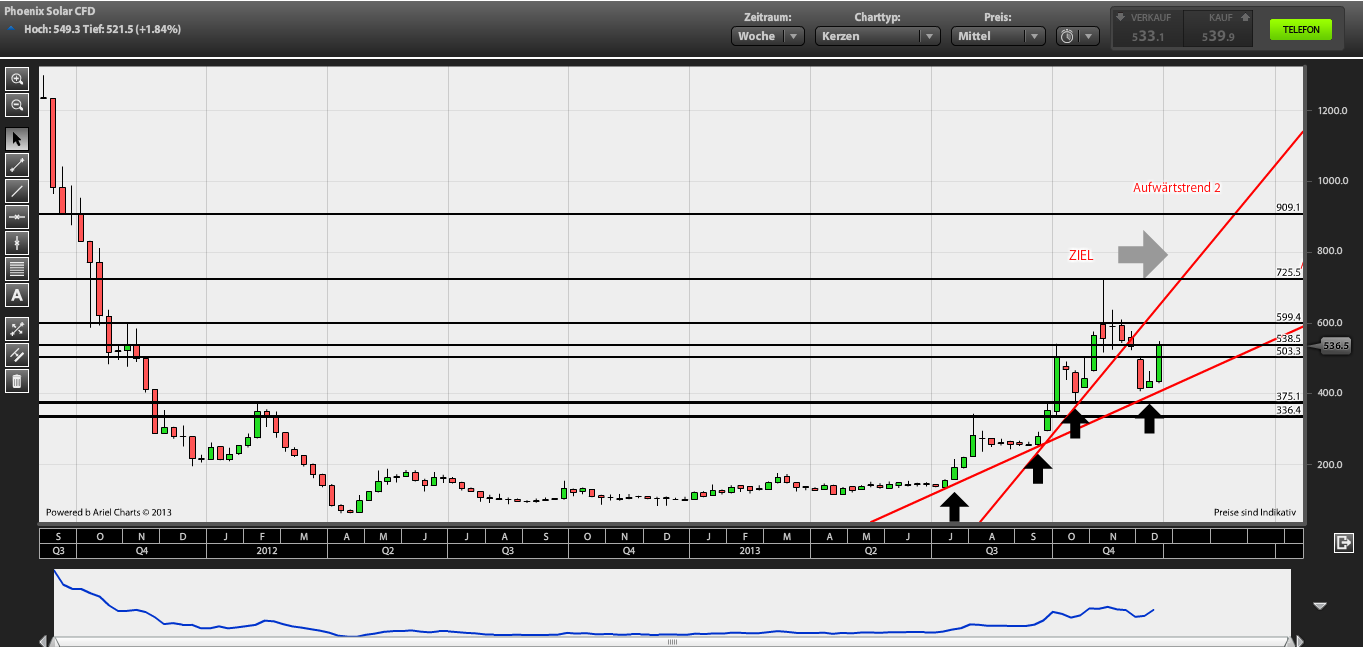1363x647 pixels.
Task: Click the 725.5 horizontal level label
Action: pyautogui.click(x=1288, y=272)
